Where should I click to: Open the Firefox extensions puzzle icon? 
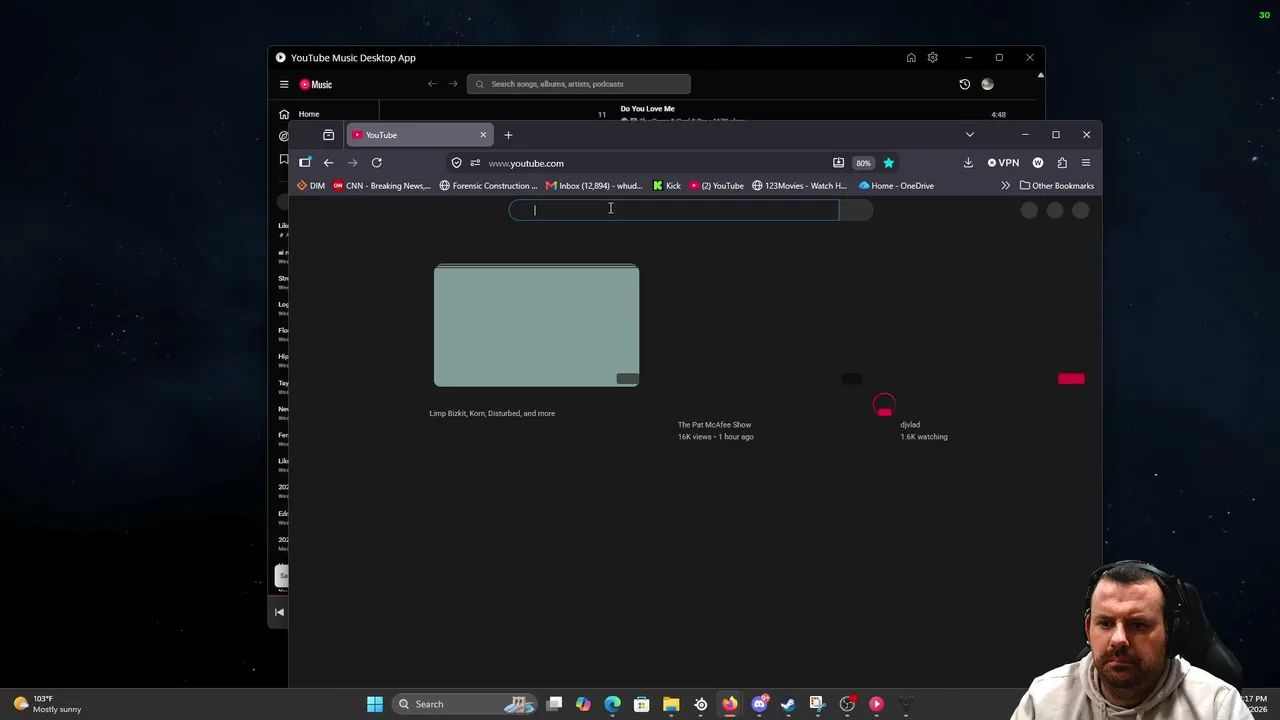(1062, 163)
